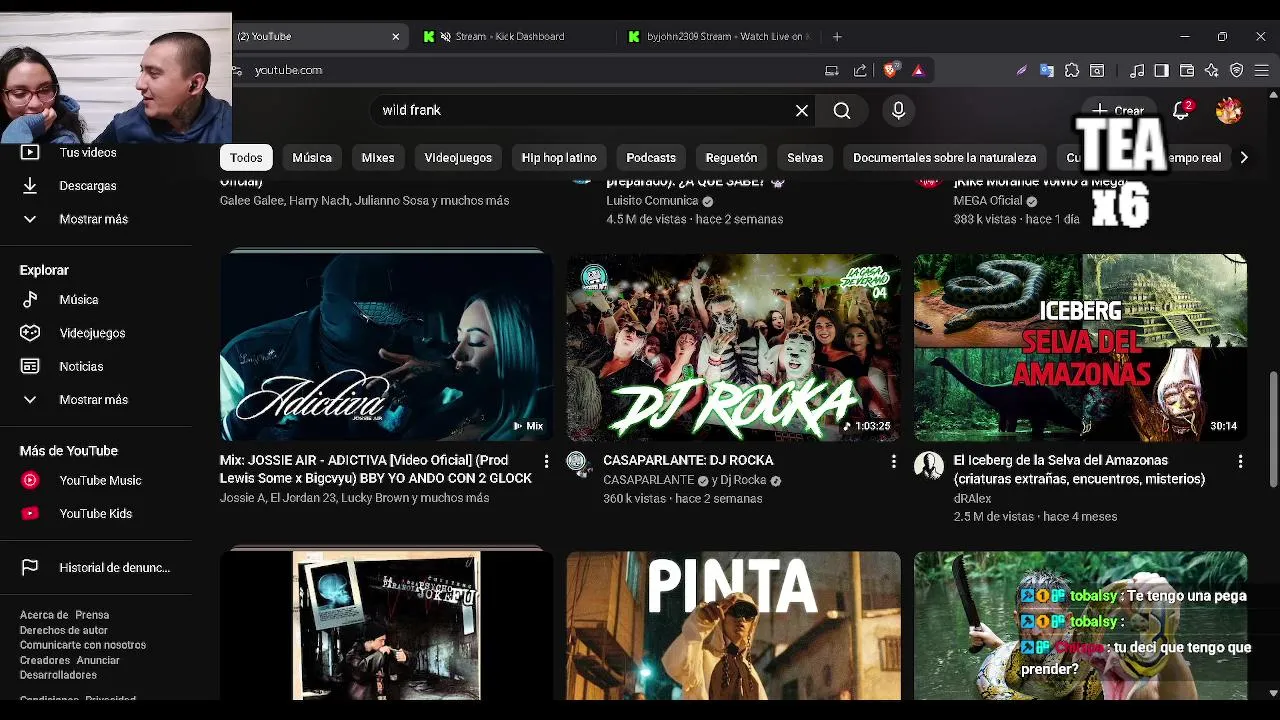Screen dimensions: 1280x720
Task: Click the dRAlex channel avatar
Action: click(x=929, y=465)
